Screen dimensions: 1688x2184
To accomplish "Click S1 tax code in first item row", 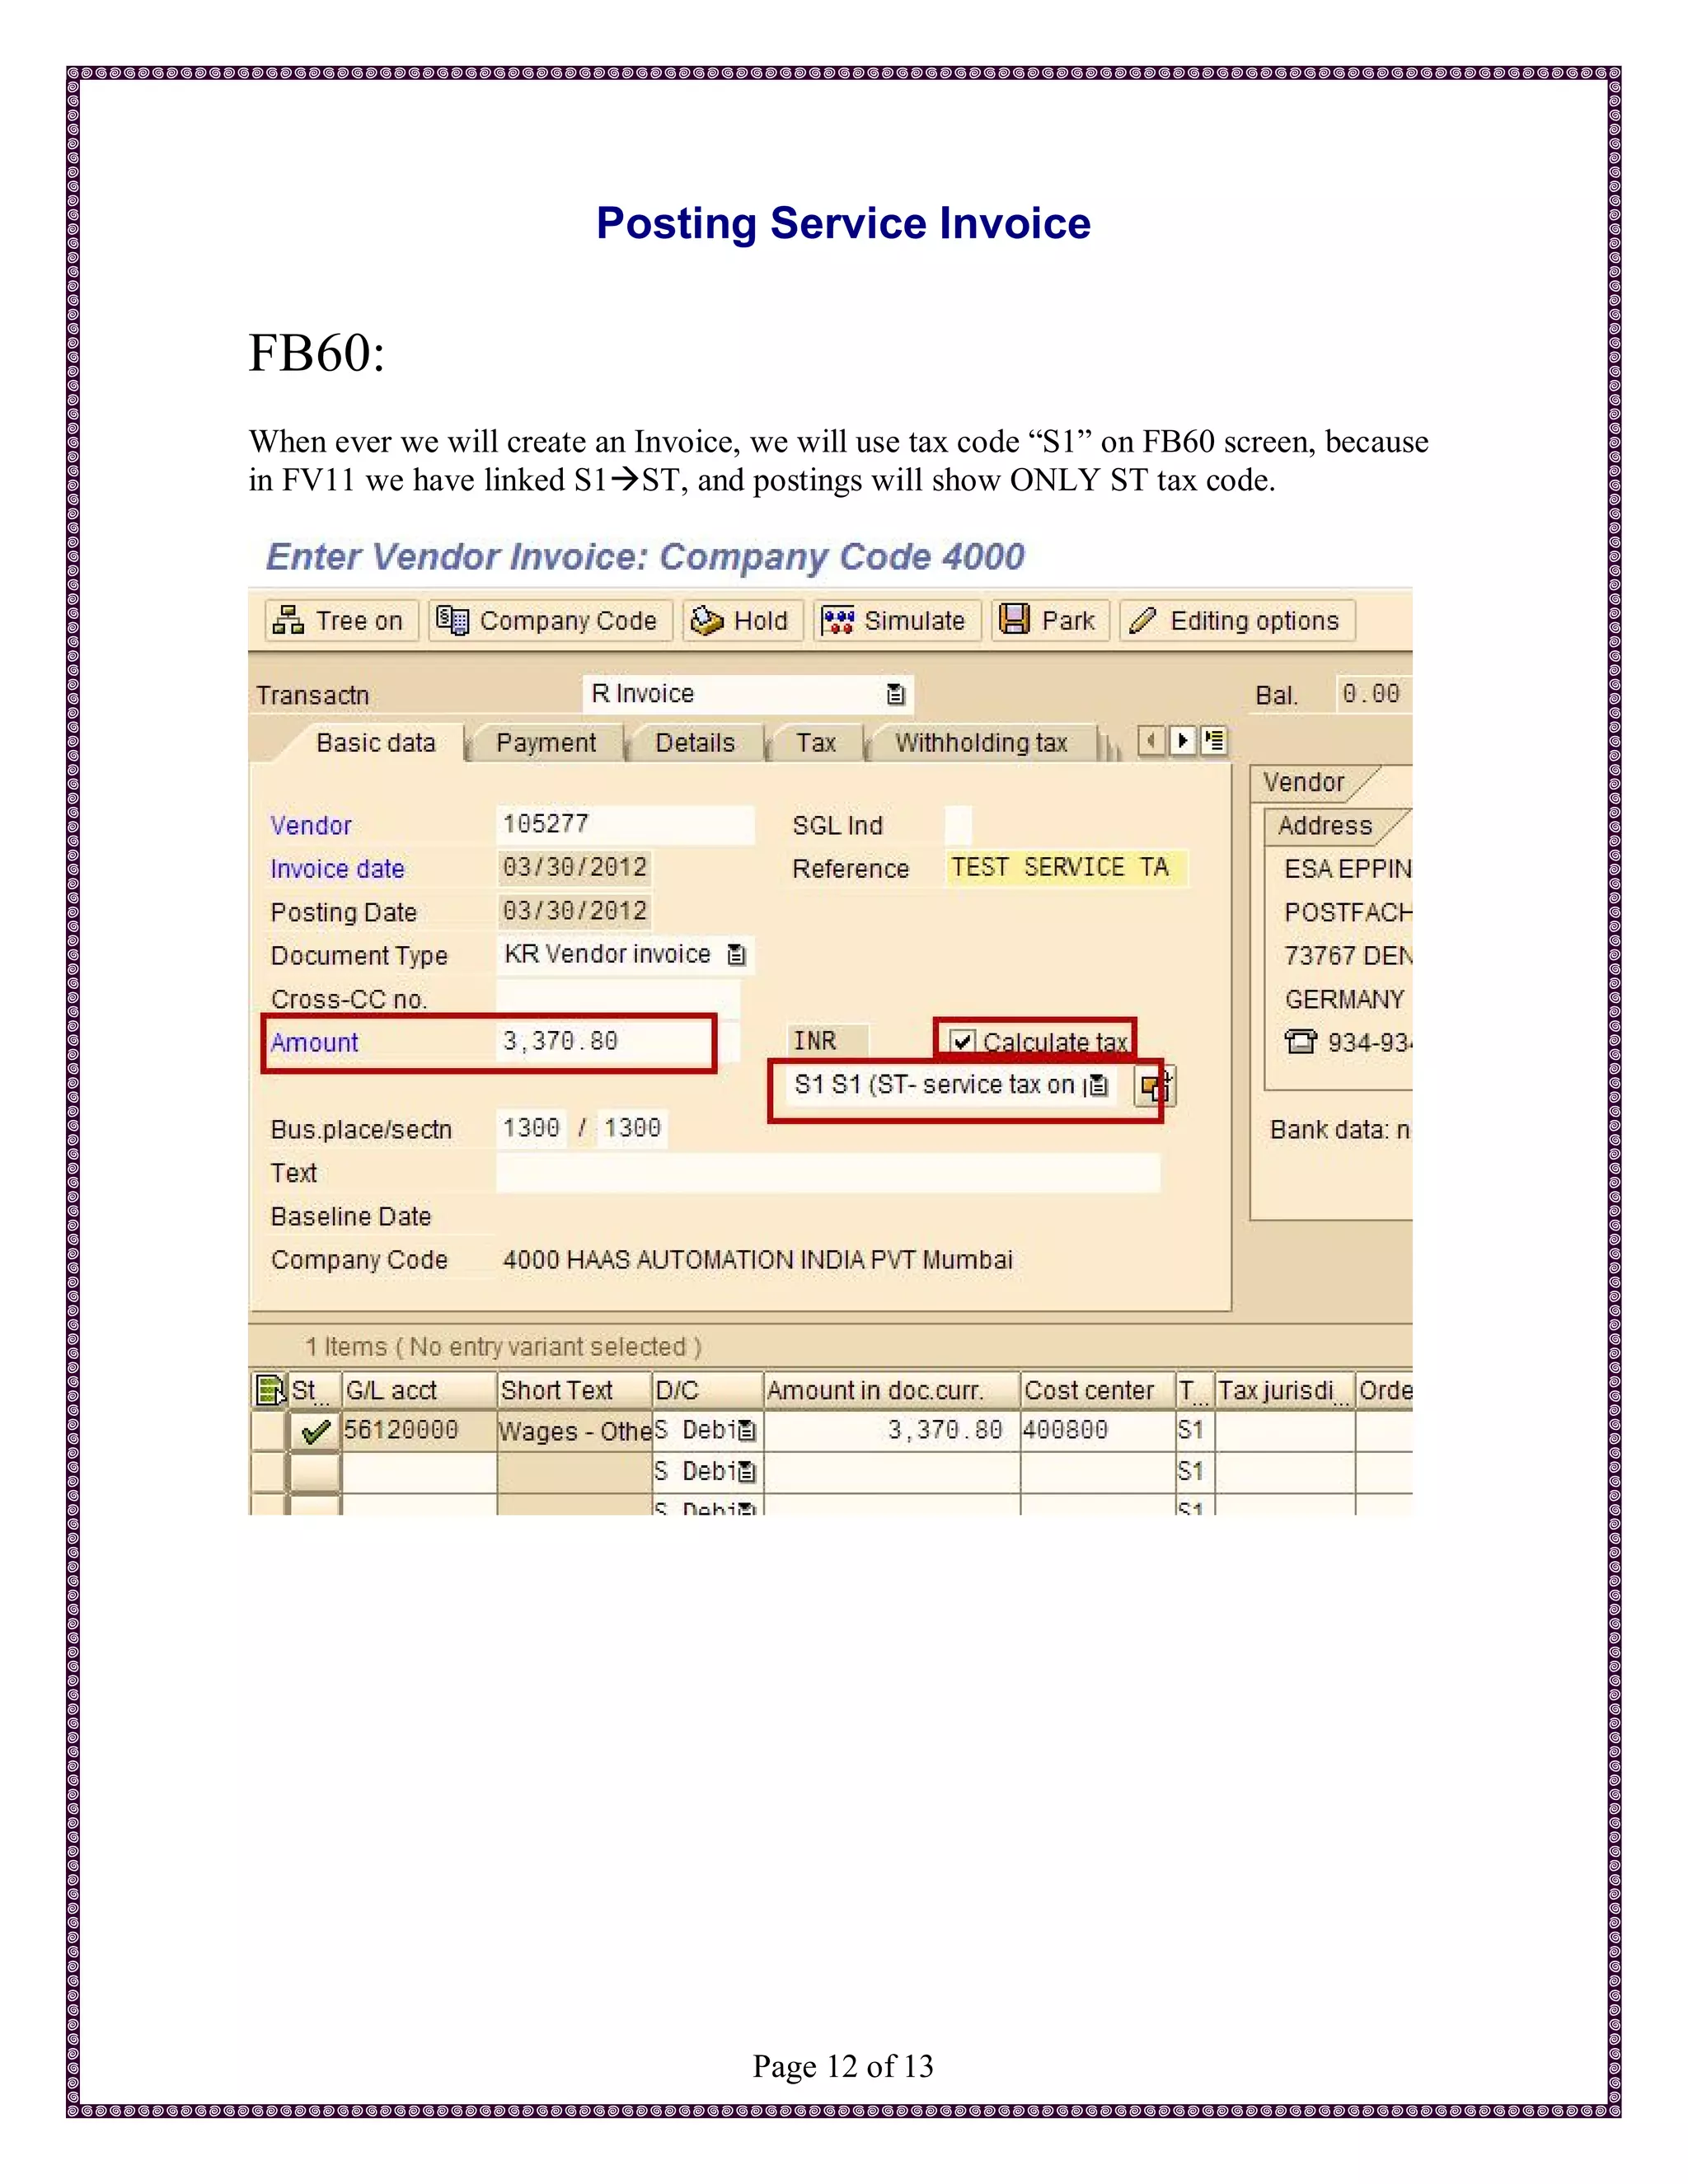I will click(1195, 1431).
